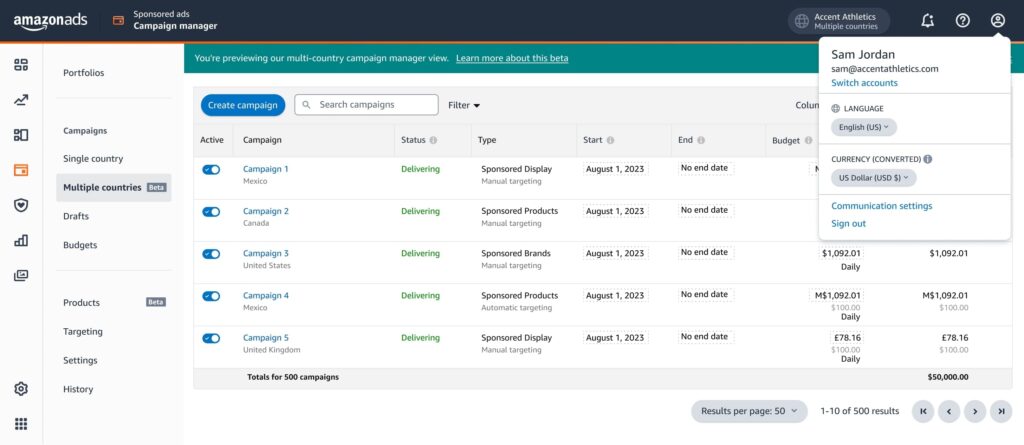Open the Accent Athletics account selector

pyautogui.click(x=839, y=21)
